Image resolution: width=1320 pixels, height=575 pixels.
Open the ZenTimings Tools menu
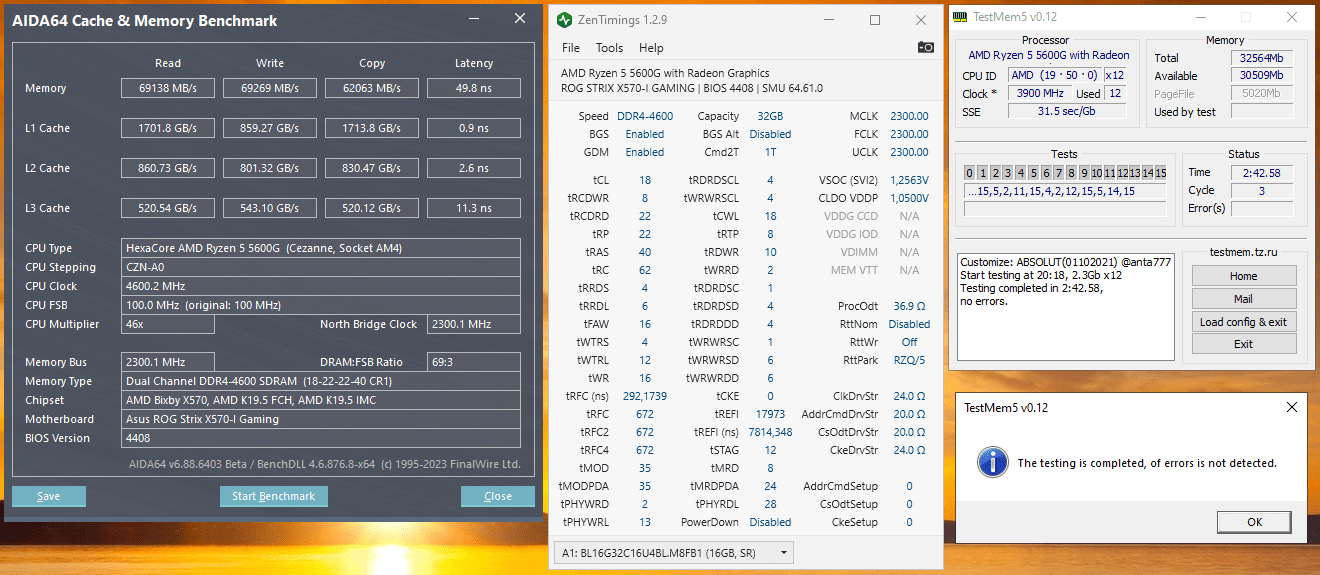[609, 47]
